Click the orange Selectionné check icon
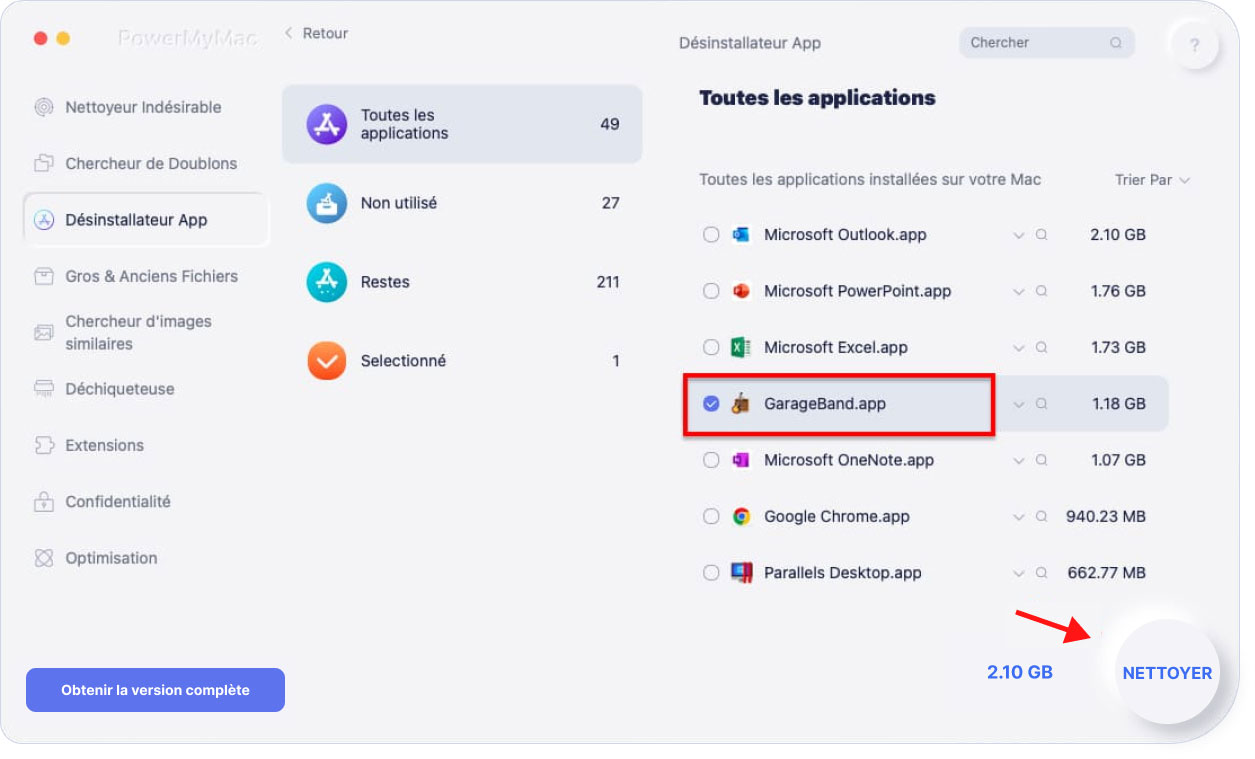Viewport: 1255px width, 759px height. (x=327, y=361)
